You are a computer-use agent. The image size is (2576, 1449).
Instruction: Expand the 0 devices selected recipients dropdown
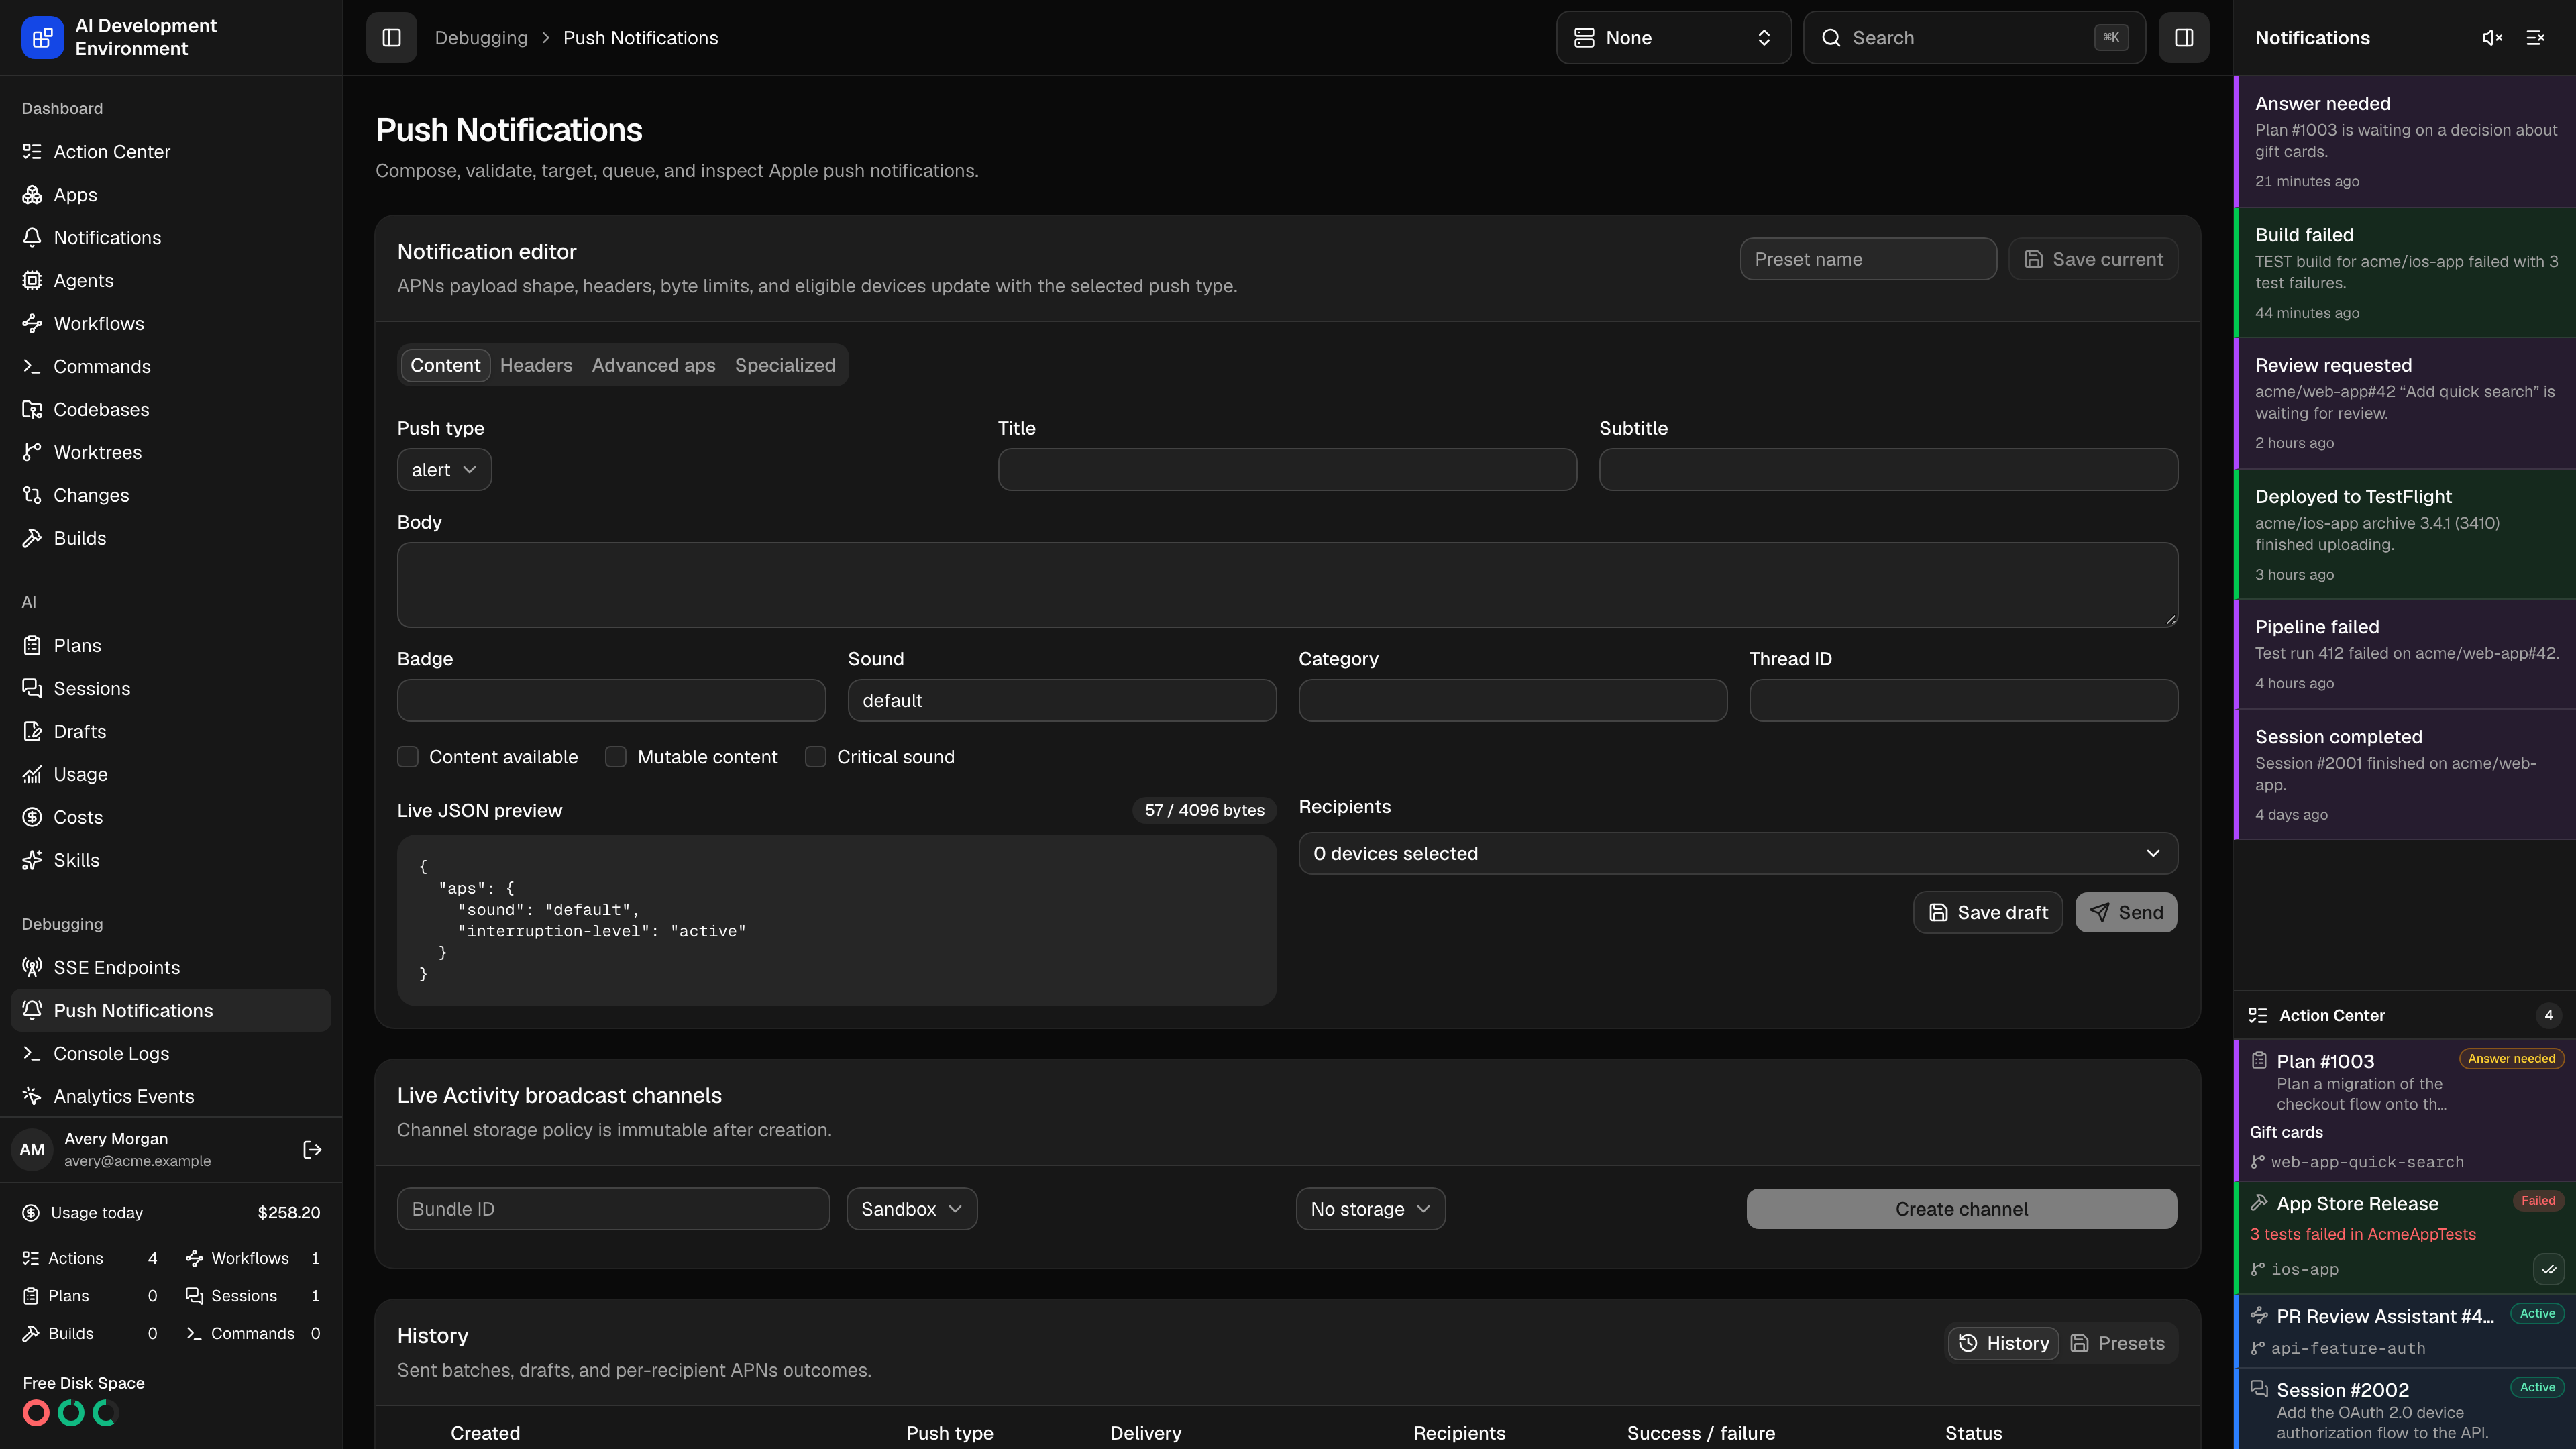[x=1738, y=854]
